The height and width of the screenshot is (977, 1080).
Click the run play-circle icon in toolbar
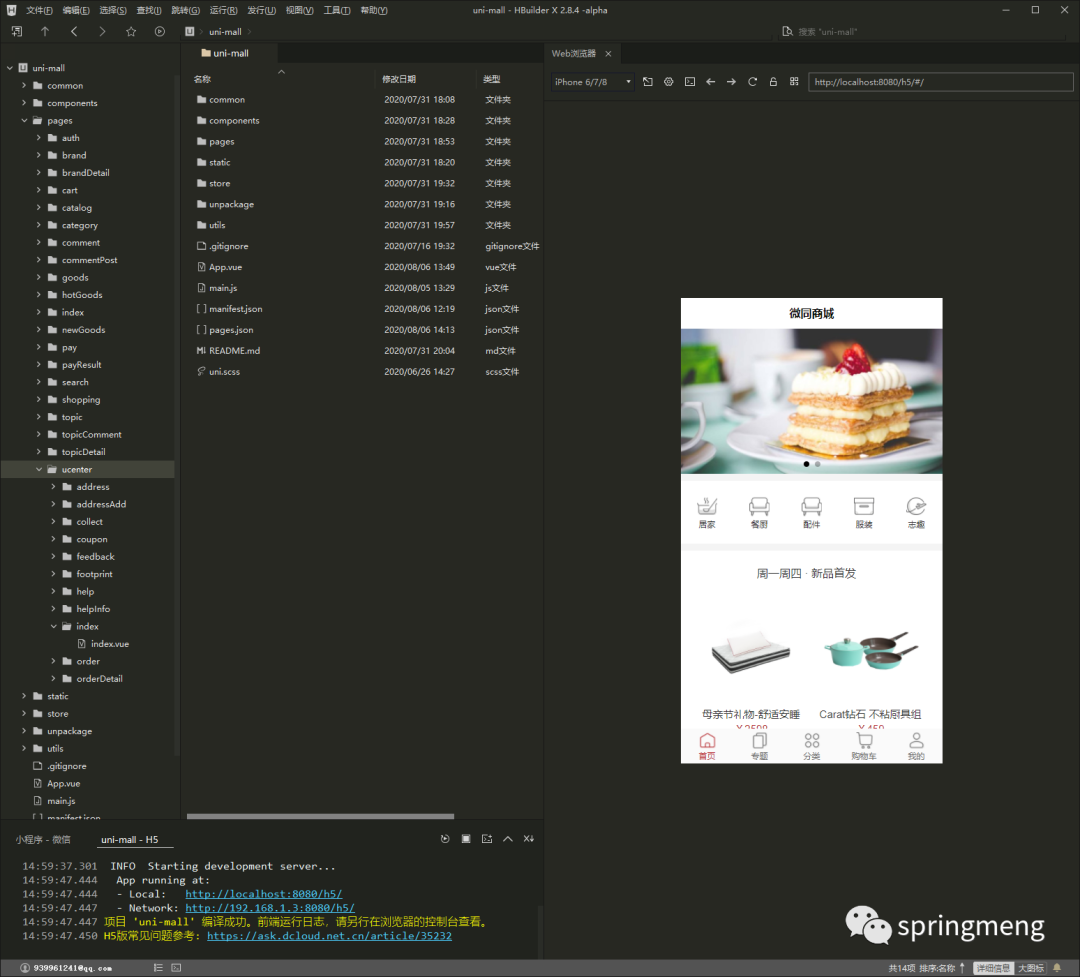pyautogui.click(x=160, y=32)
